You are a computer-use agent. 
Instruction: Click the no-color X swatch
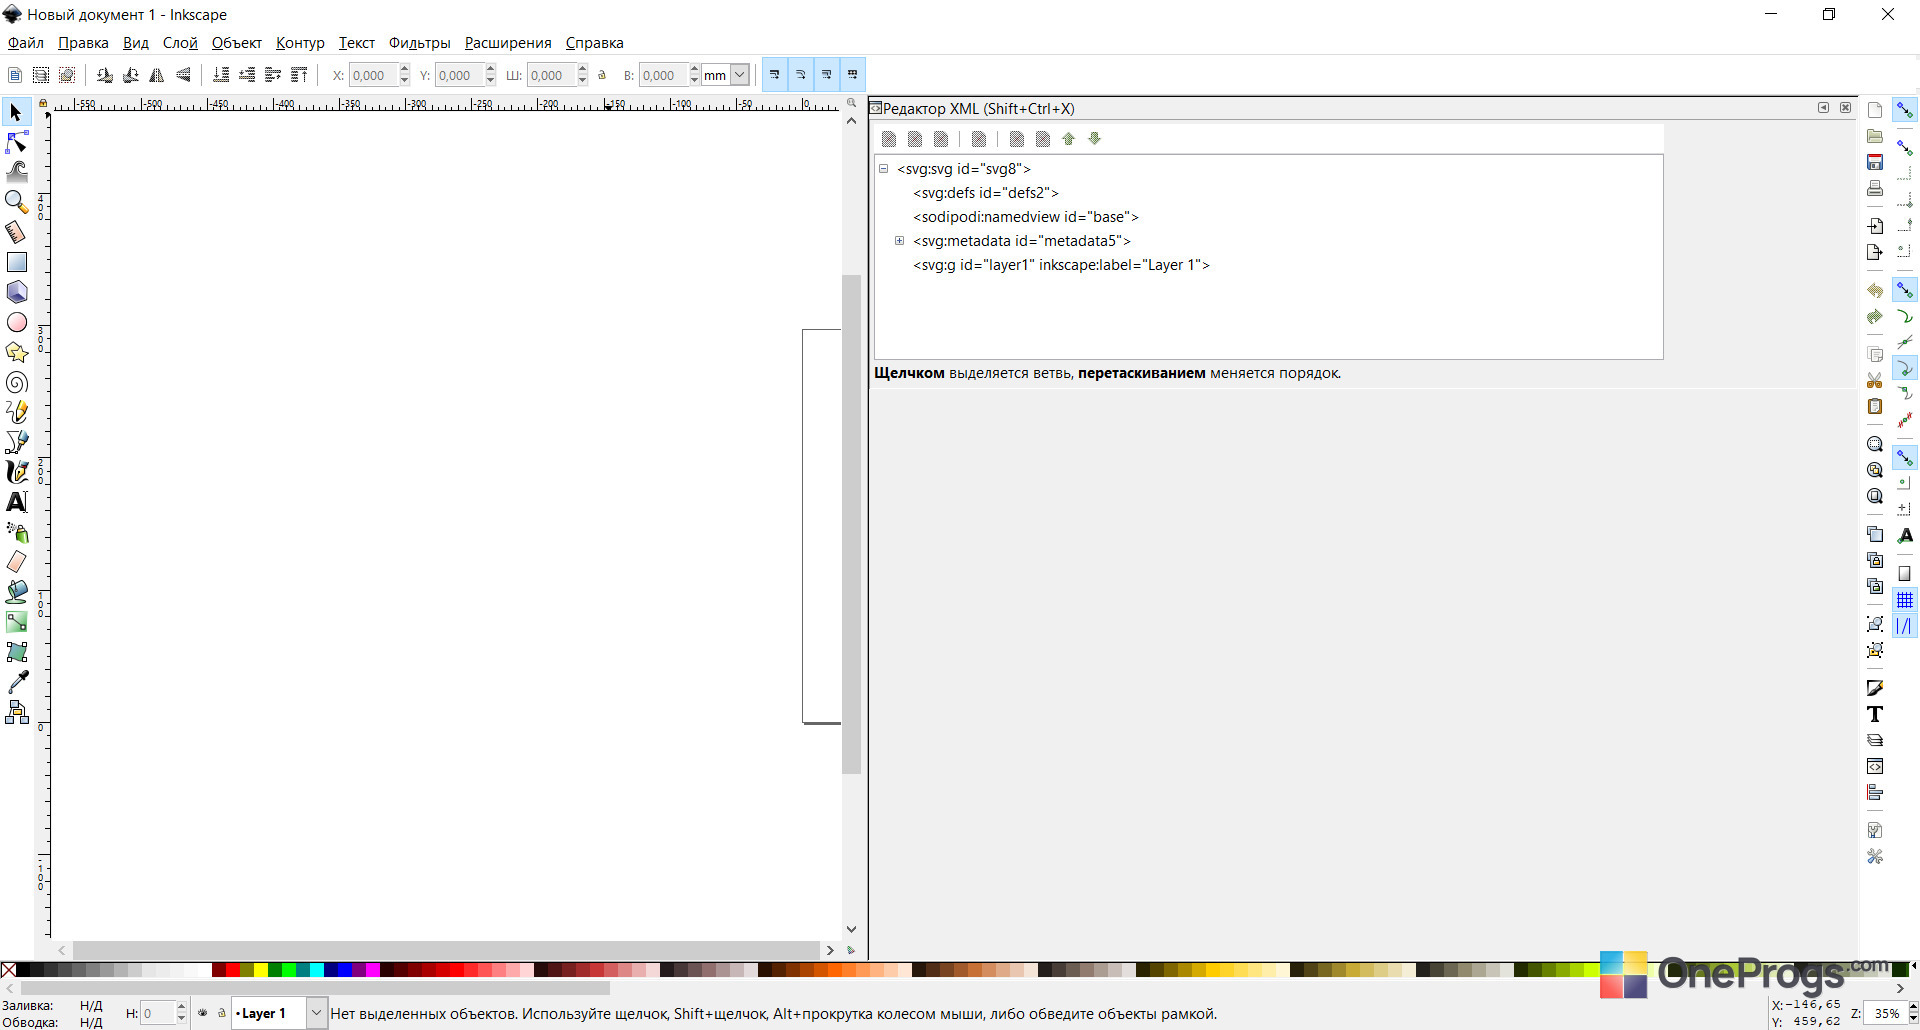(x=8, y=970)
